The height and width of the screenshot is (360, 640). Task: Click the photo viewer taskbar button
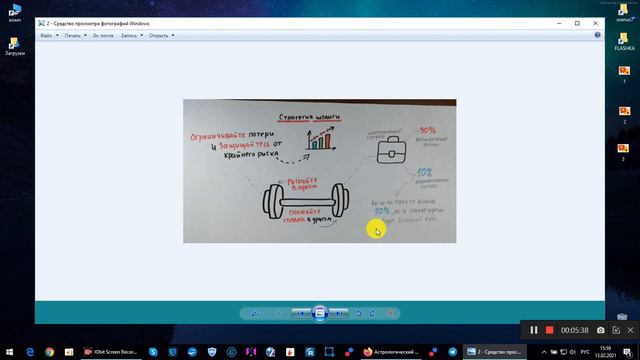pos(494,352)
